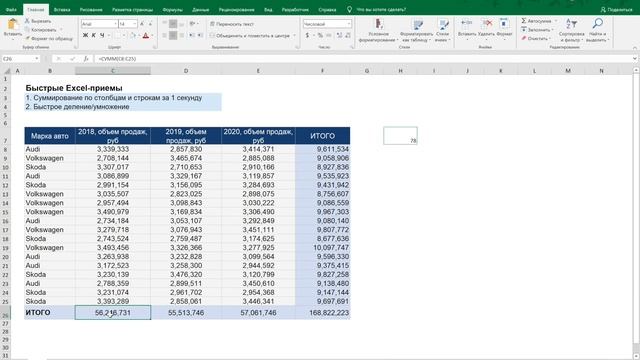Open the Fill (Заполнить) dropdown
Screen dimensions: 640x360
(x=537, y=30)
